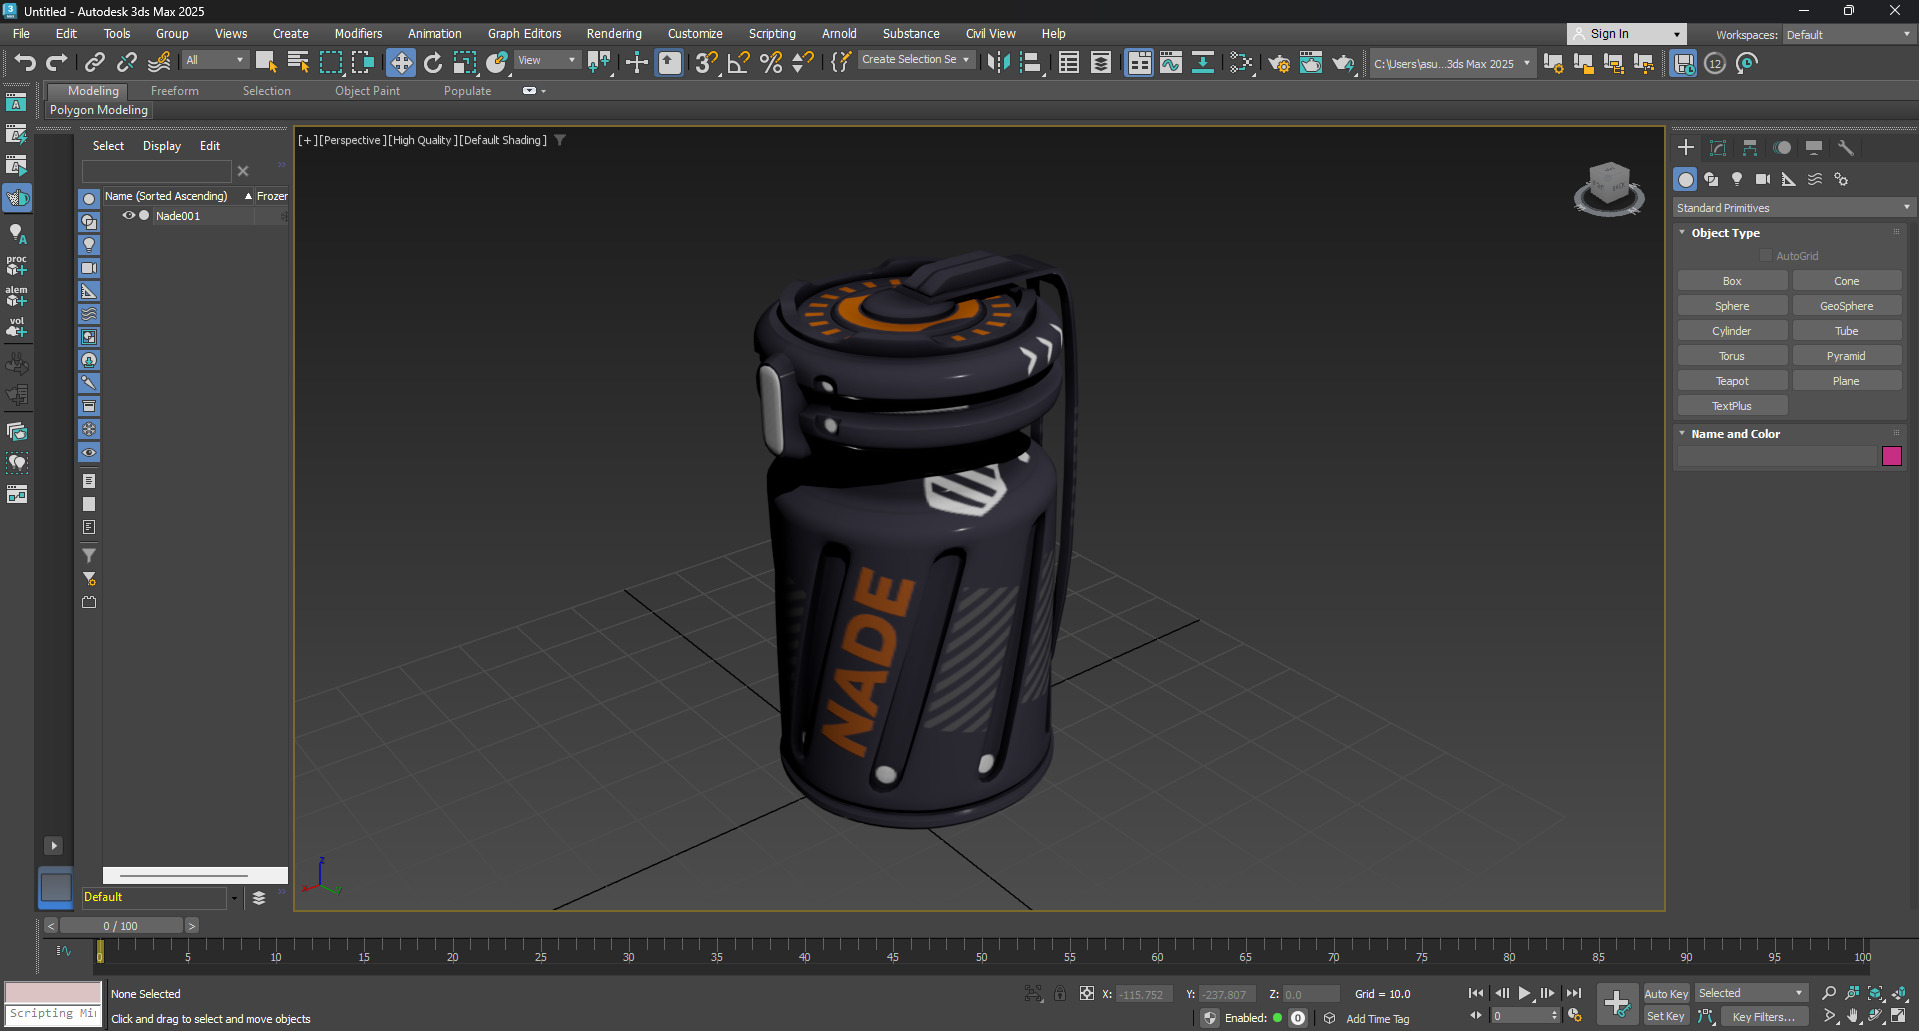Create a Box primitive

(x=1732, y=281)
